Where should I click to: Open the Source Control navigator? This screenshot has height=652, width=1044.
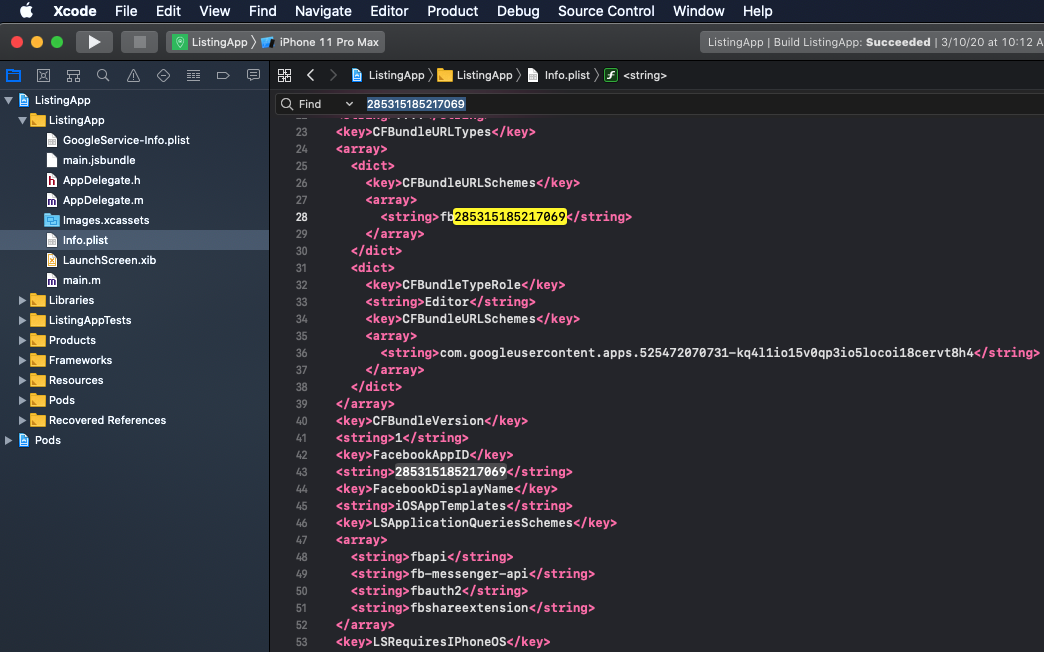click(43, 76)
